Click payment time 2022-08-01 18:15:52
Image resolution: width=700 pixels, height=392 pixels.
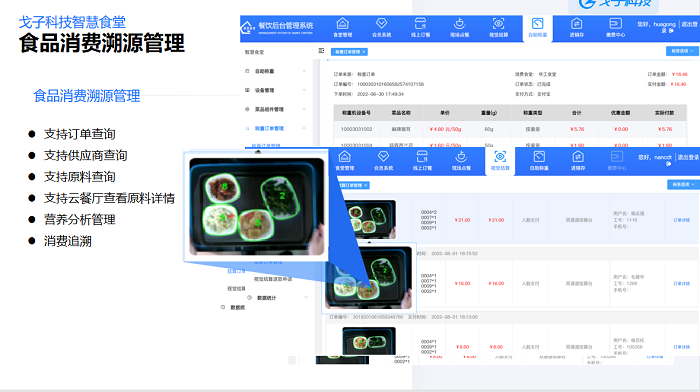click(454, 254)
